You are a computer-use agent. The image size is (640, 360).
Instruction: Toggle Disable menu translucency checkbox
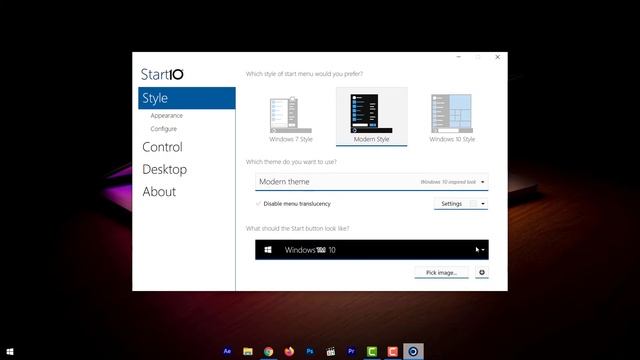258,204
